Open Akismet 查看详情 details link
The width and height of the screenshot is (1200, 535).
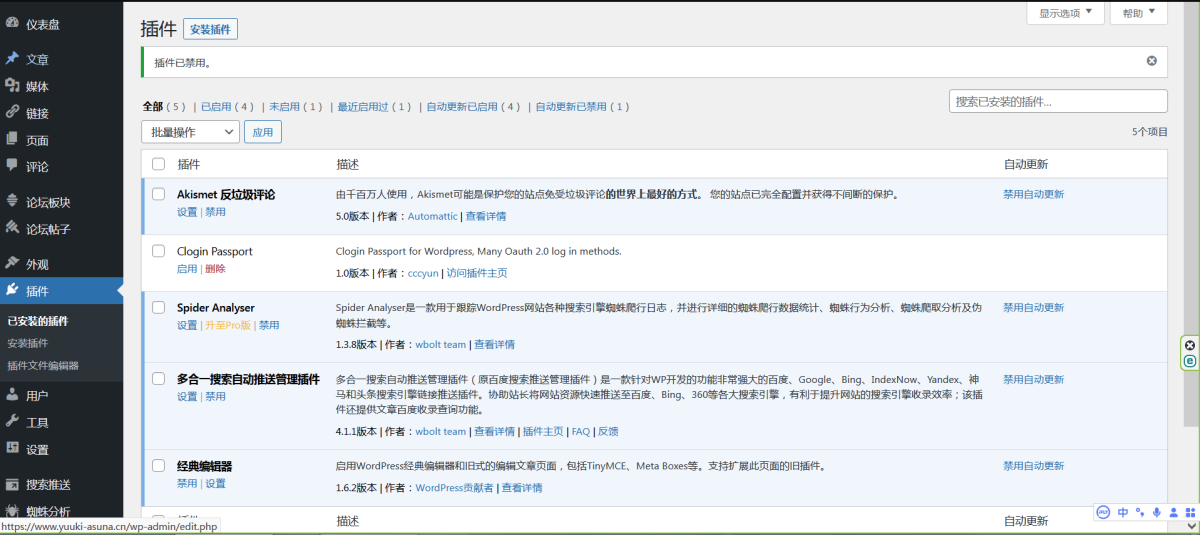tap(485, 216)
